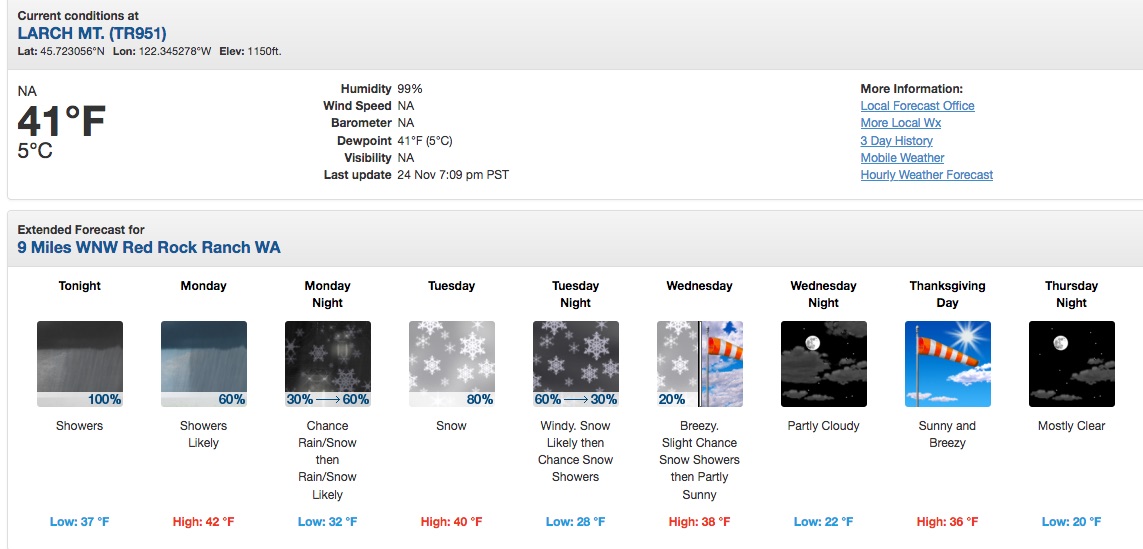Open the Mobile Weather link
1143x549 pixels.
tap(902, 157)
